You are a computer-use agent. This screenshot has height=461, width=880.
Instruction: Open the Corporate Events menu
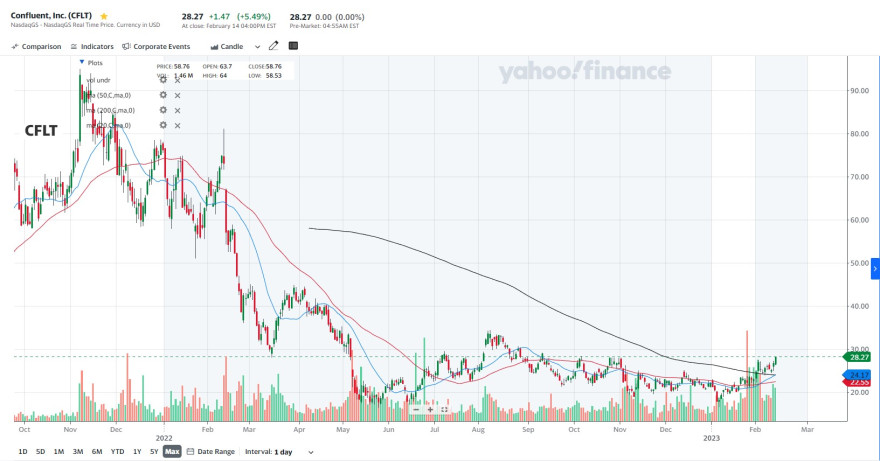(156, 47)
